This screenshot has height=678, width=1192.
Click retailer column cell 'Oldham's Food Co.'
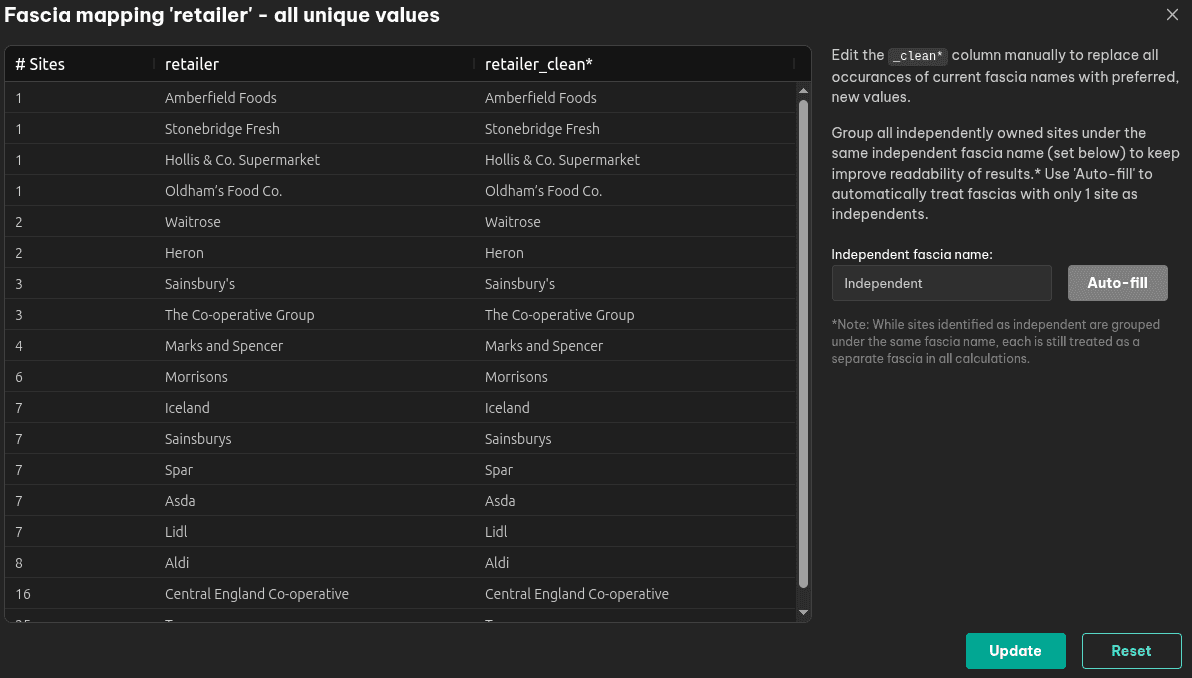coord(314,191)
